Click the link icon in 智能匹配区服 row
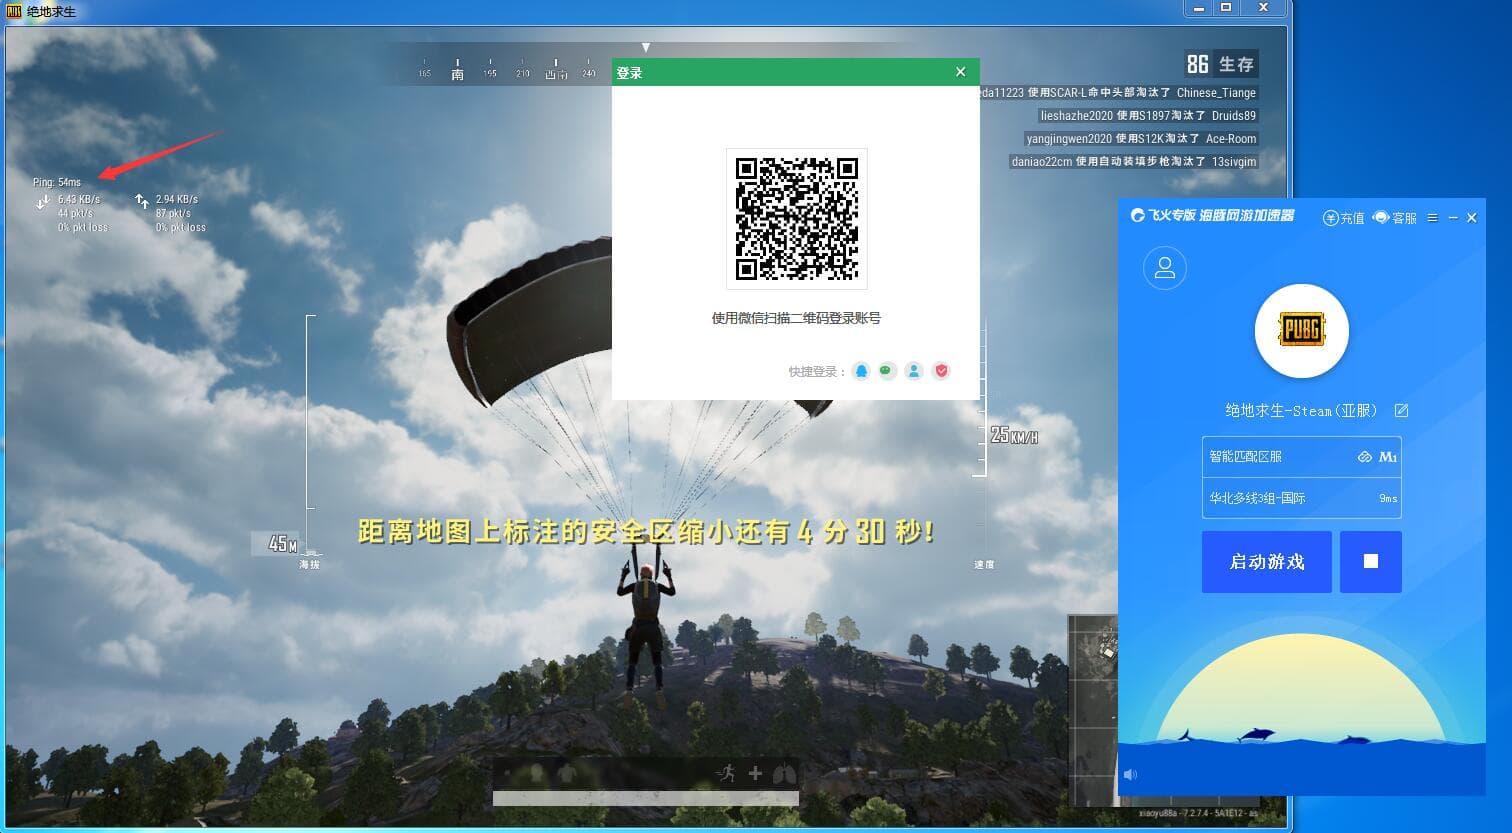Image resolution: width=1512 pixels, height=833 pixels. (x=1364, y=457)
